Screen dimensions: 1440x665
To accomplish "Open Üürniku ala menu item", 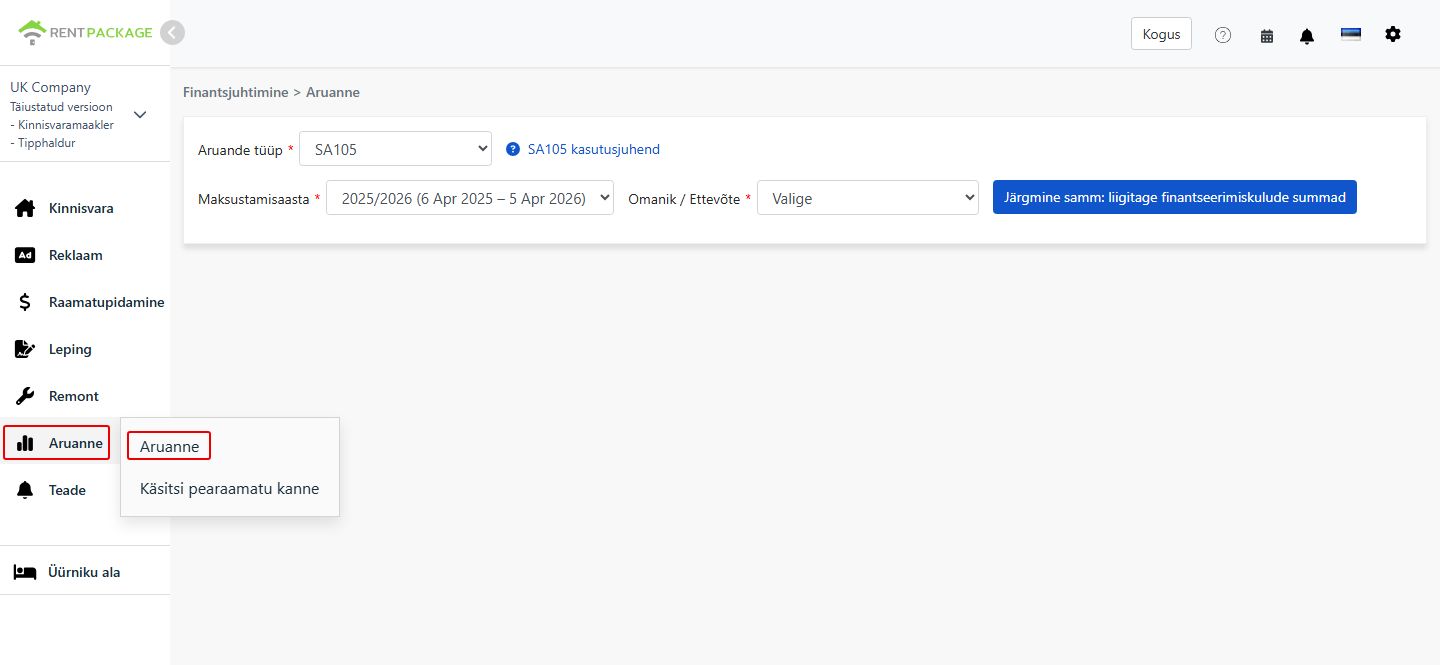I will (85, 572).
